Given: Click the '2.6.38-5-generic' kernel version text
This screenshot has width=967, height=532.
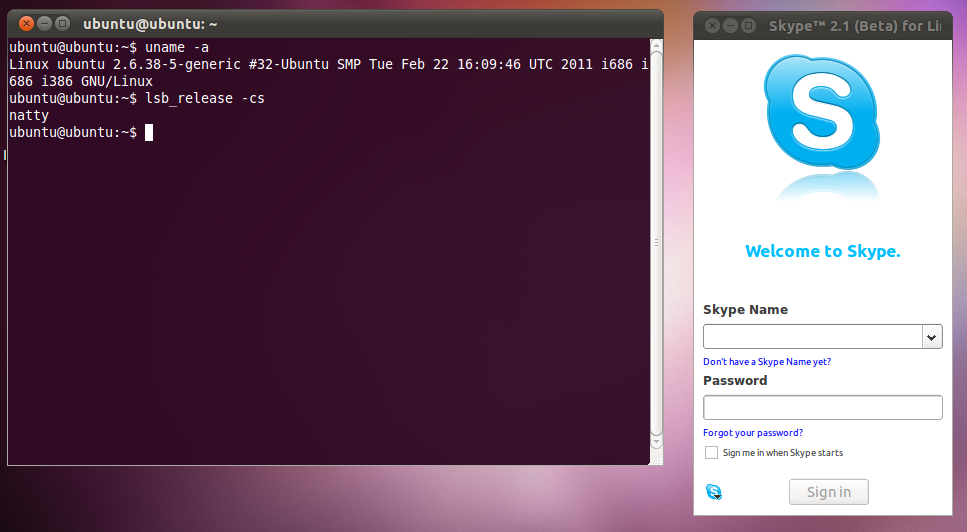Looking at the screenshot, I should tap(176, 64).
